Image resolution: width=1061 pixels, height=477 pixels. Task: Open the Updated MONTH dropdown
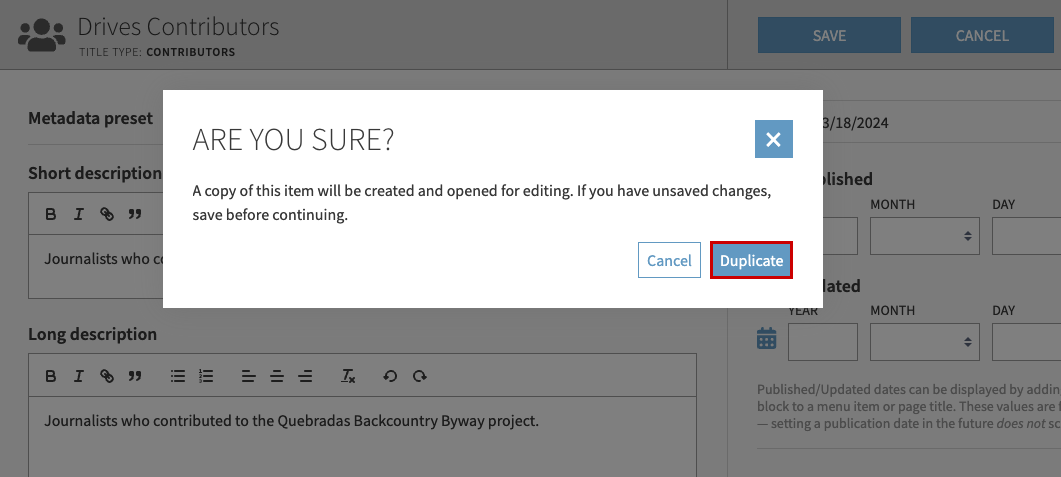point(925,342)
